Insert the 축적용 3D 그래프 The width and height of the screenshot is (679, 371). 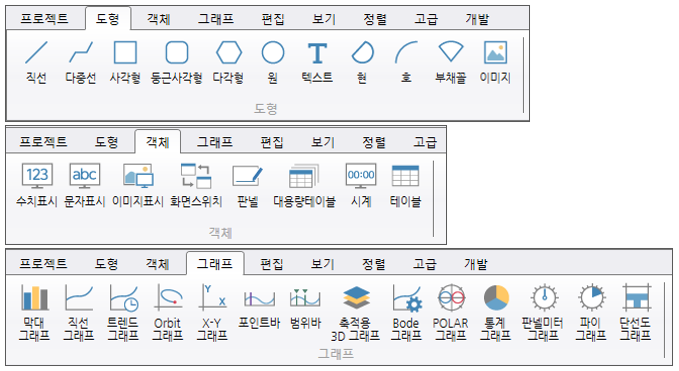[x=356, y=312]
